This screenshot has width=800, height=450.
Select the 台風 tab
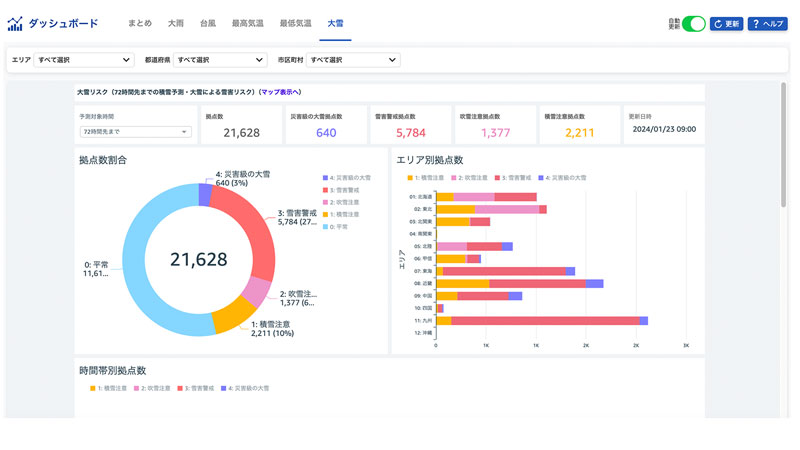click(207, 23)
